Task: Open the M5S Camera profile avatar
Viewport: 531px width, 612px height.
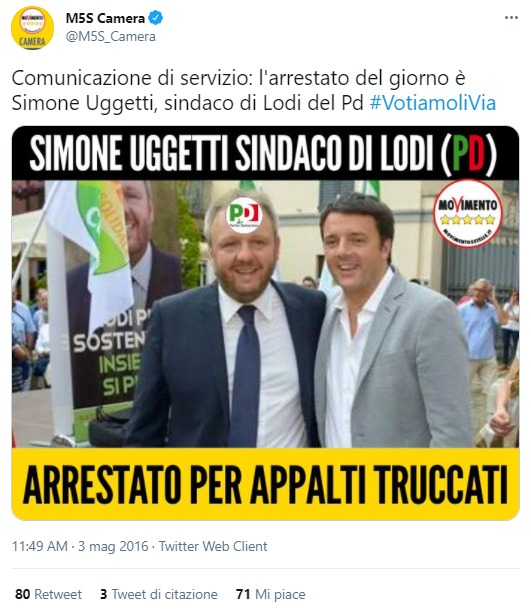Action: click(x=32, y=28)
